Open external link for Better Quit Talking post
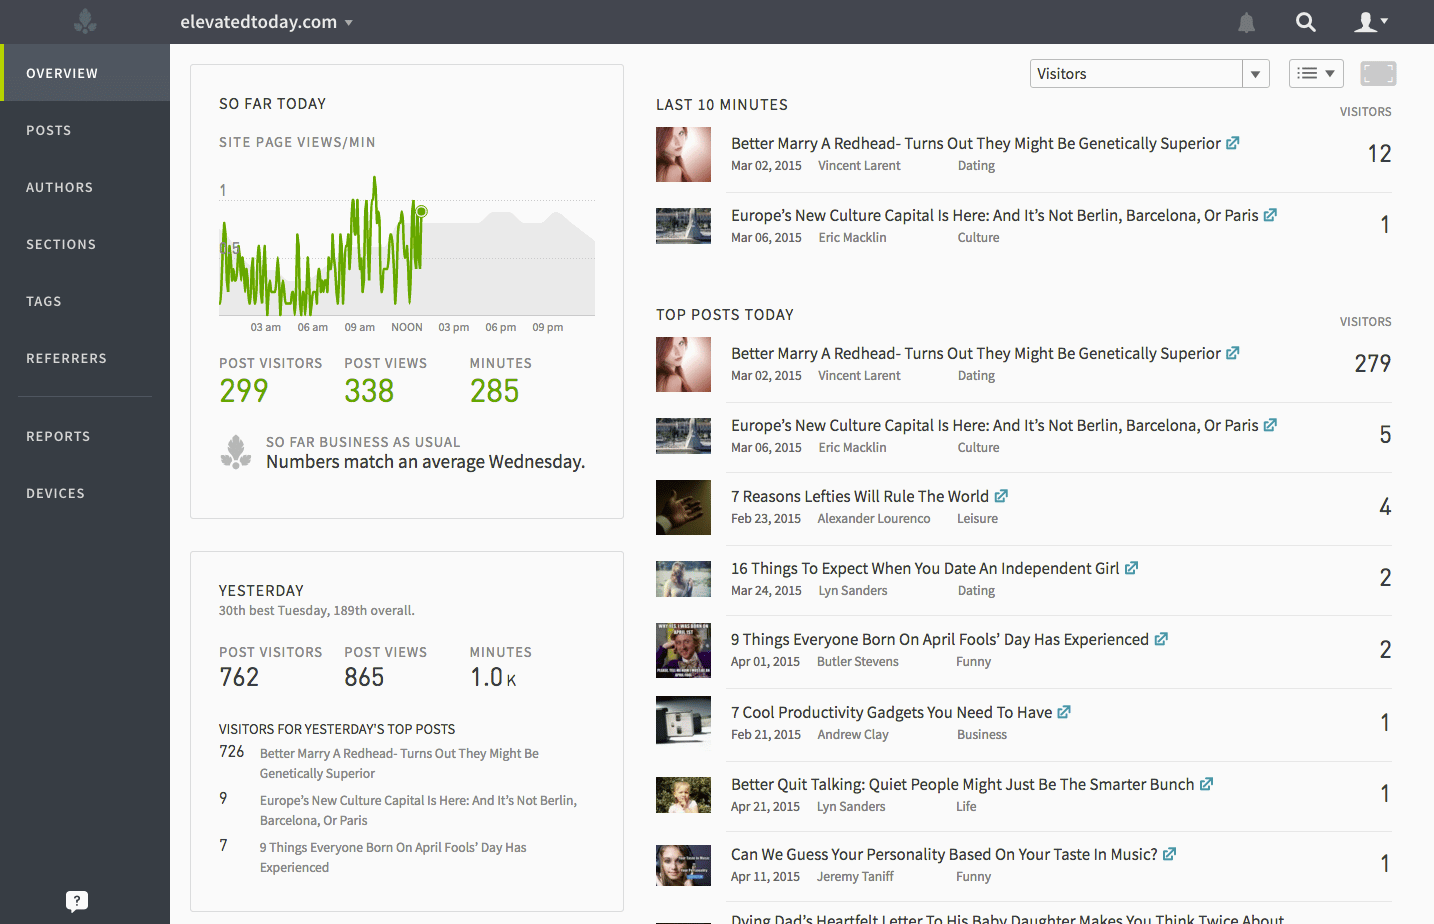This screenshot has width=1434, height=924. coord(1206,784)
